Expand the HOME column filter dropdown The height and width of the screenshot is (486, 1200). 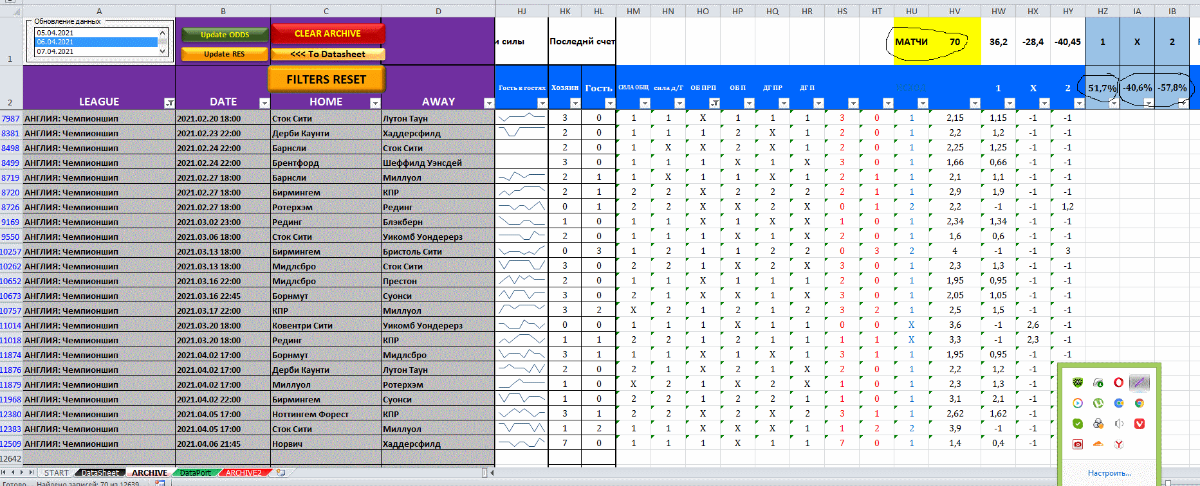click(x=374, y=102)
